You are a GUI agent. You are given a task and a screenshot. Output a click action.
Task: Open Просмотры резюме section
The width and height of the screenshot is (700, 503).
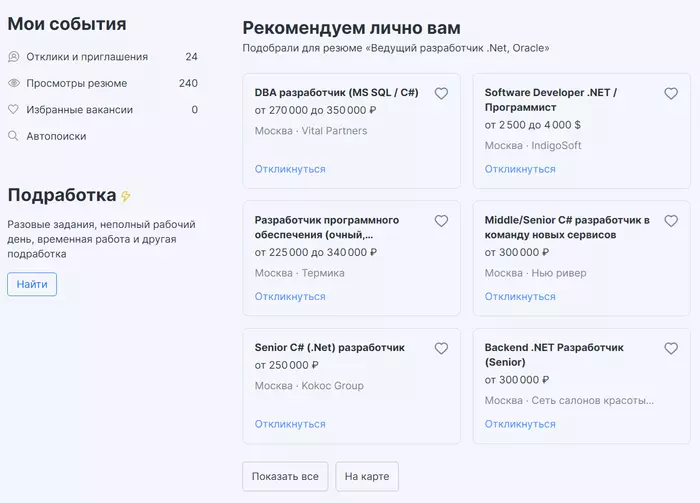point(77,83)
